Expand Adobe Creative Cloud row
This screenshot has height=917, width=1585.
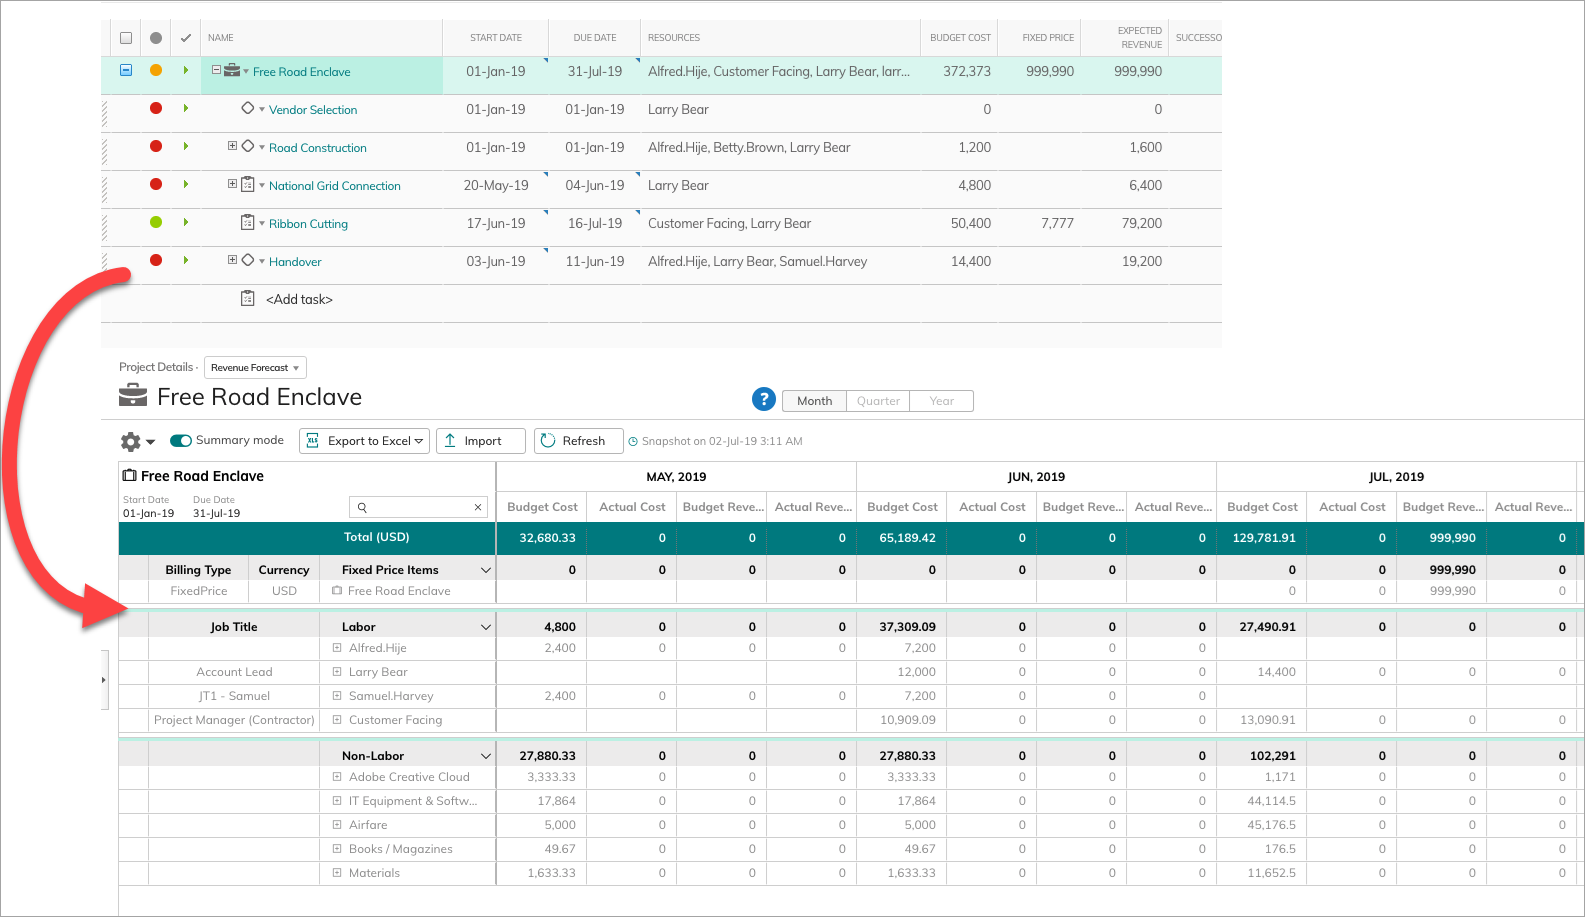(337, 777)
